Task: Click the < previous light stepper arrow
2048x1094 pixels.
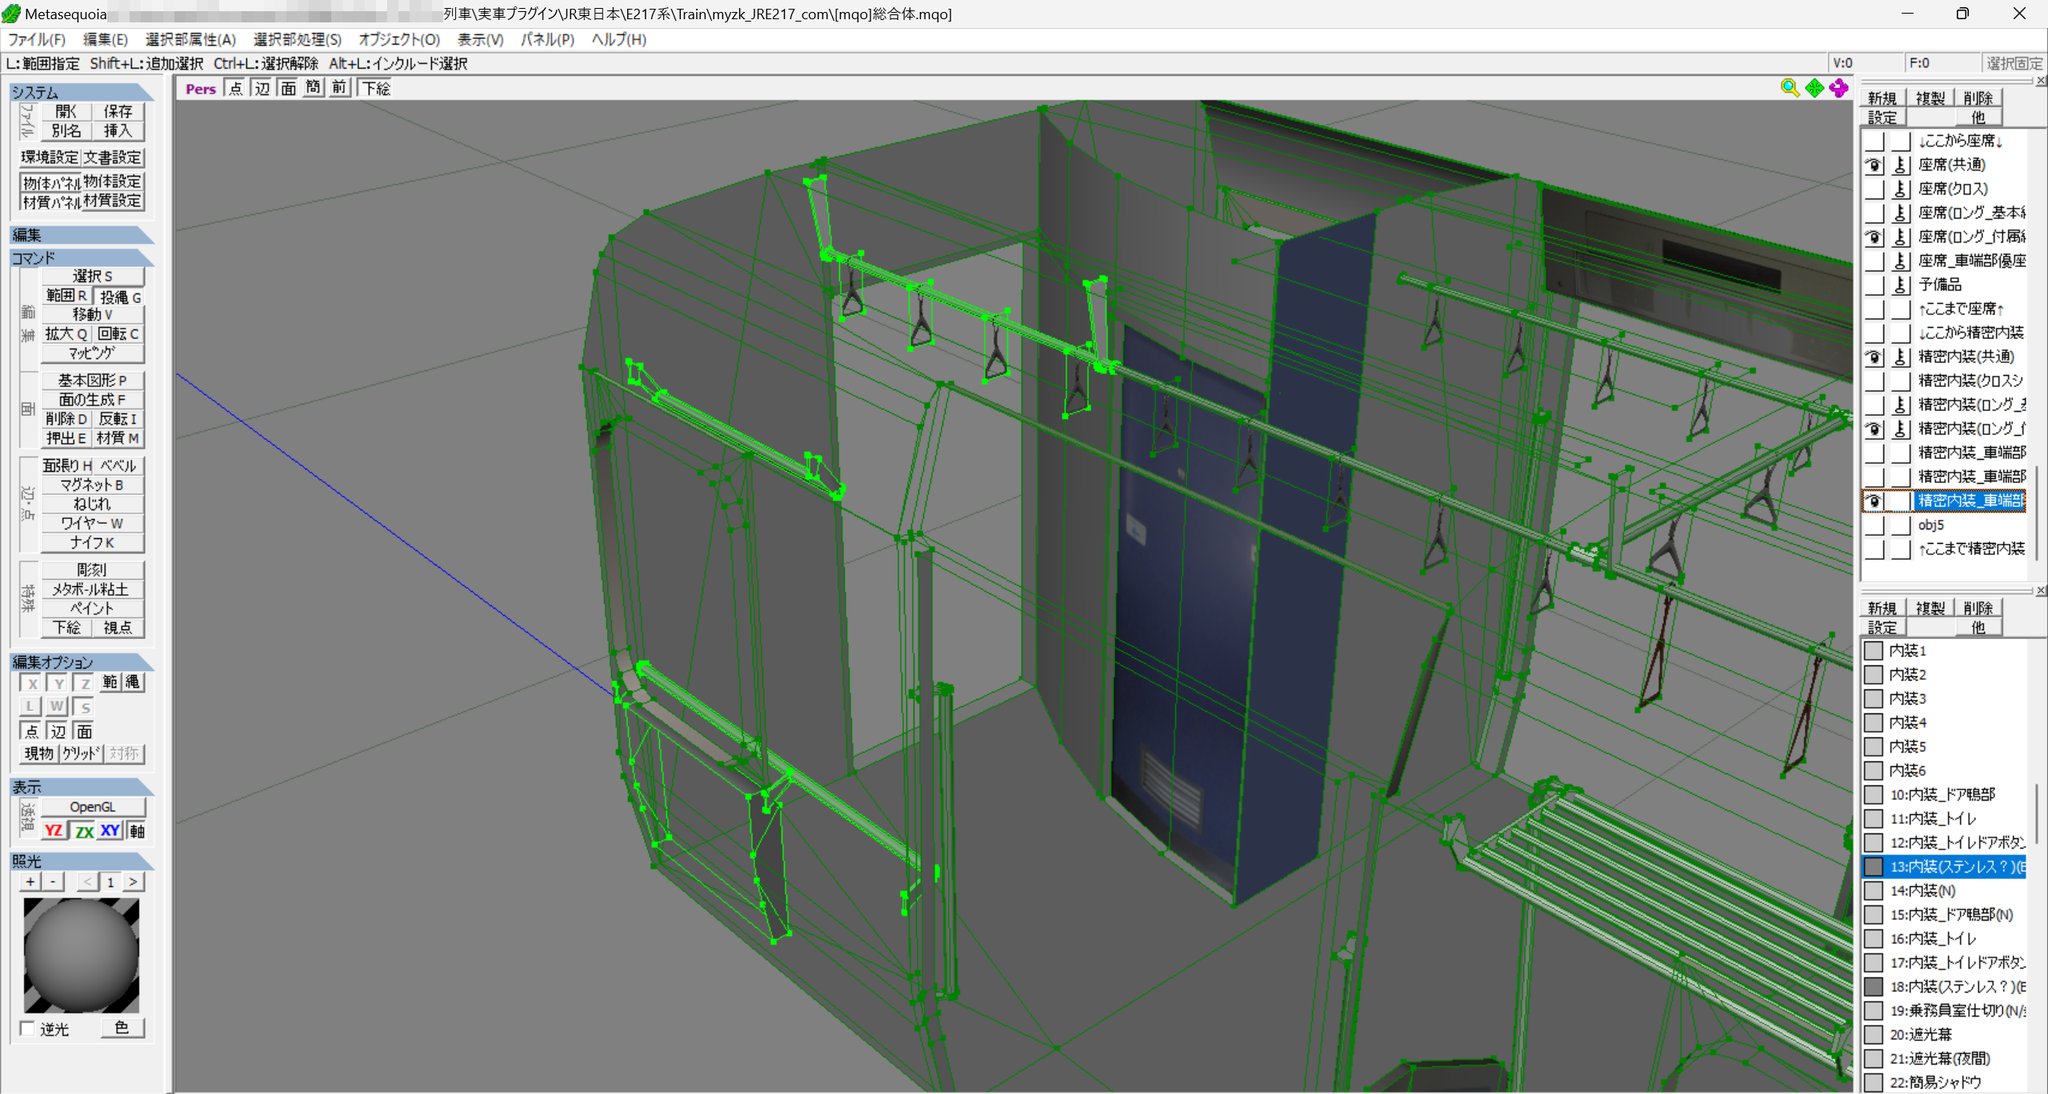Action: [88, 882]
